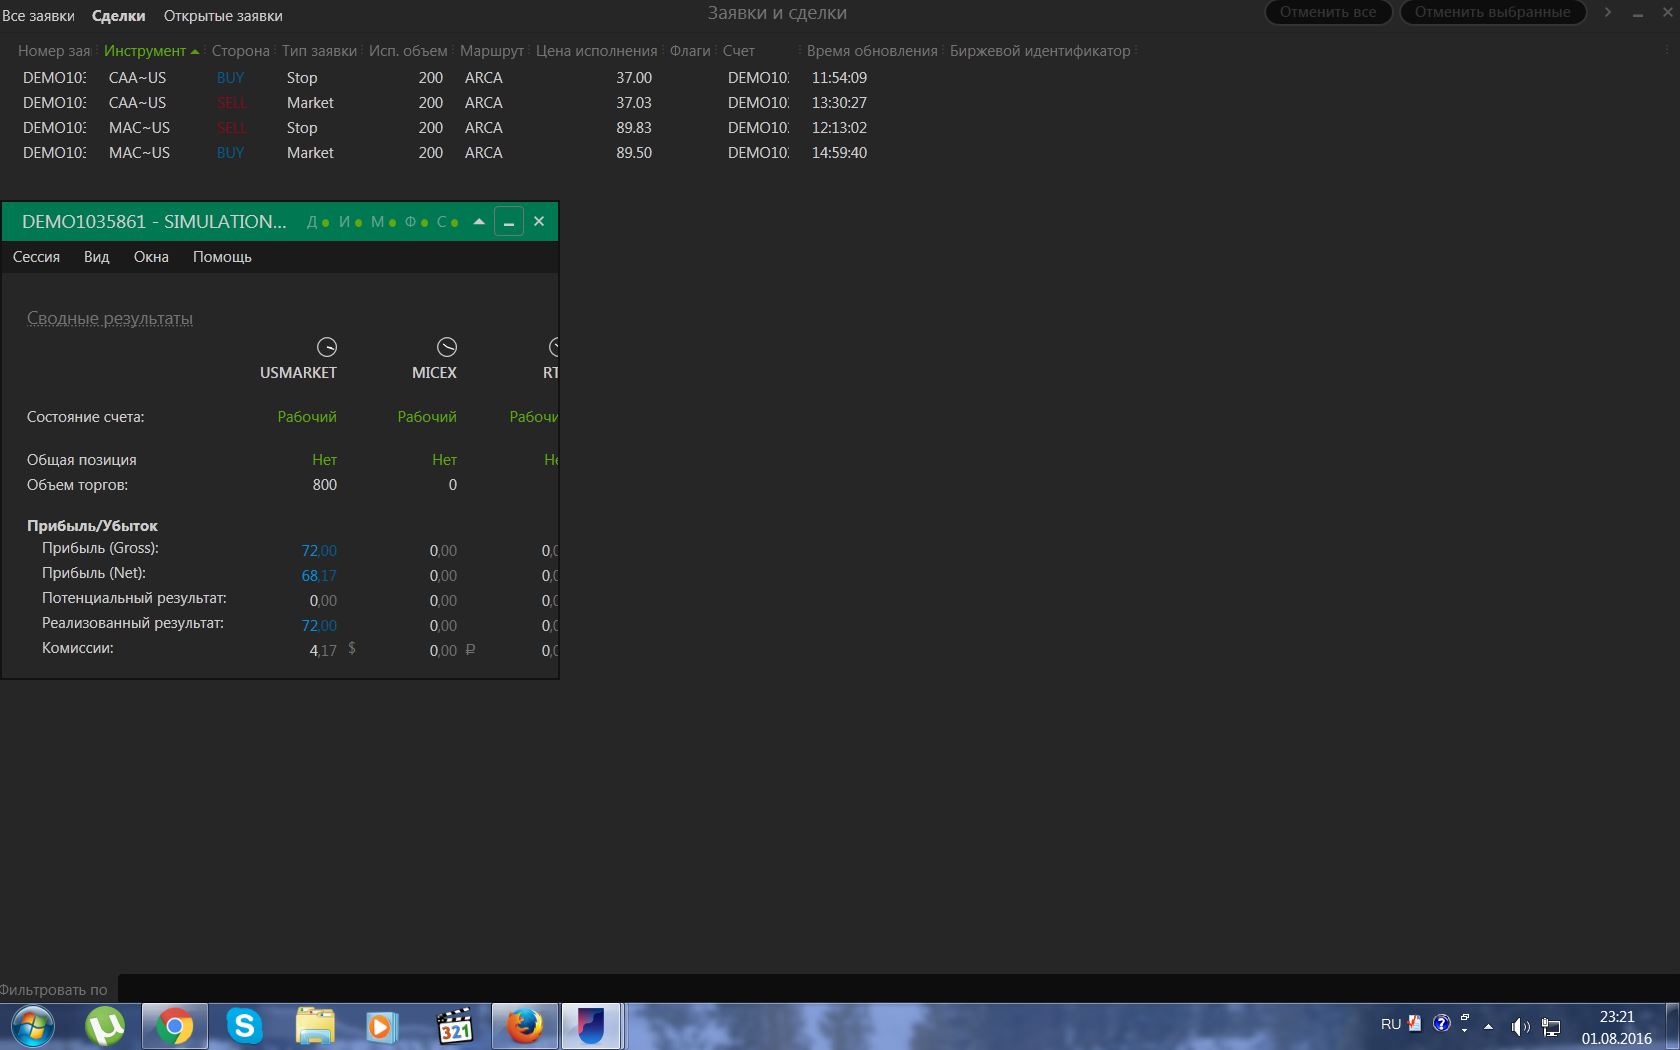
Task: Click the USMARKET commission value 4,17
Action: click(323, 651)
